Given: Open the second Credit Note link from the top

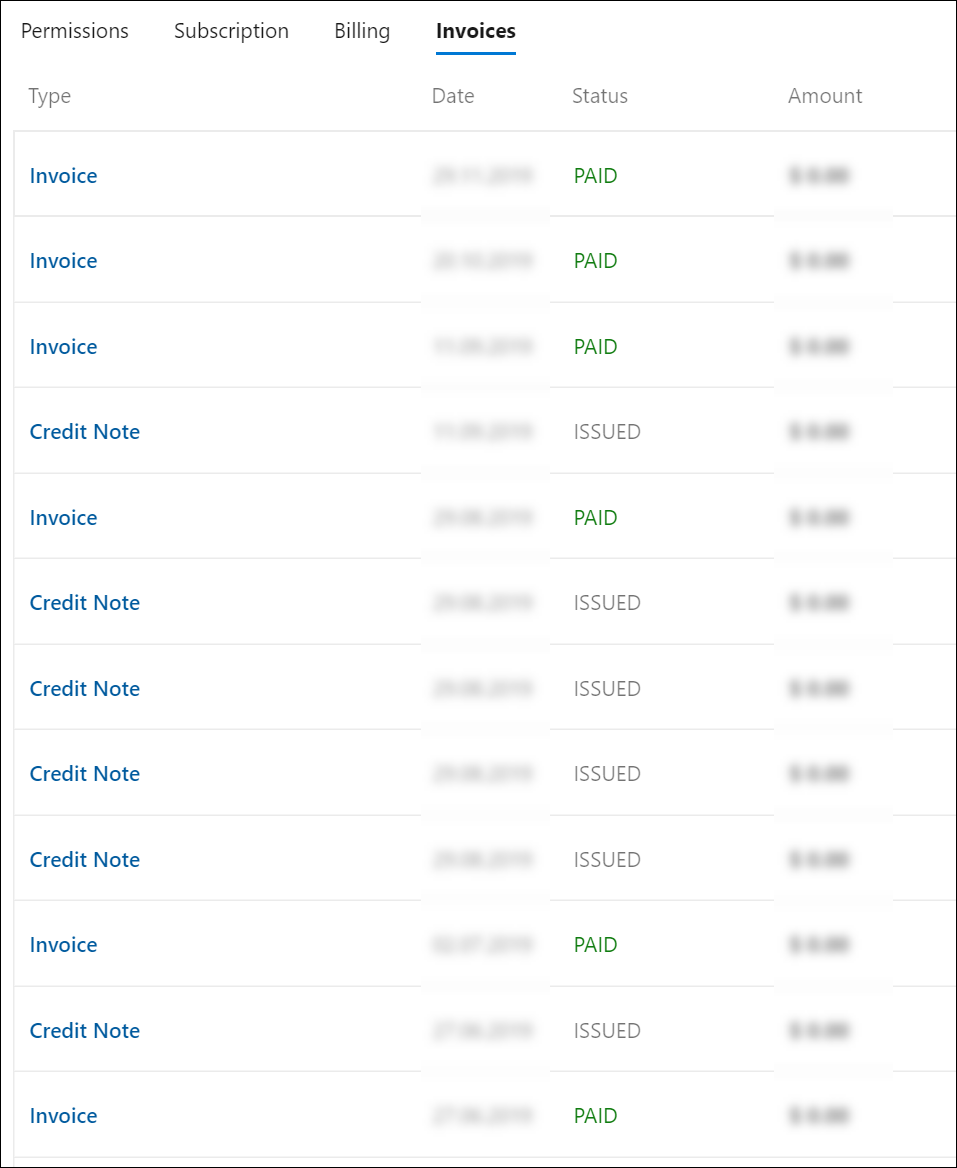Looking at the screenshot, I should coord(85,603).
